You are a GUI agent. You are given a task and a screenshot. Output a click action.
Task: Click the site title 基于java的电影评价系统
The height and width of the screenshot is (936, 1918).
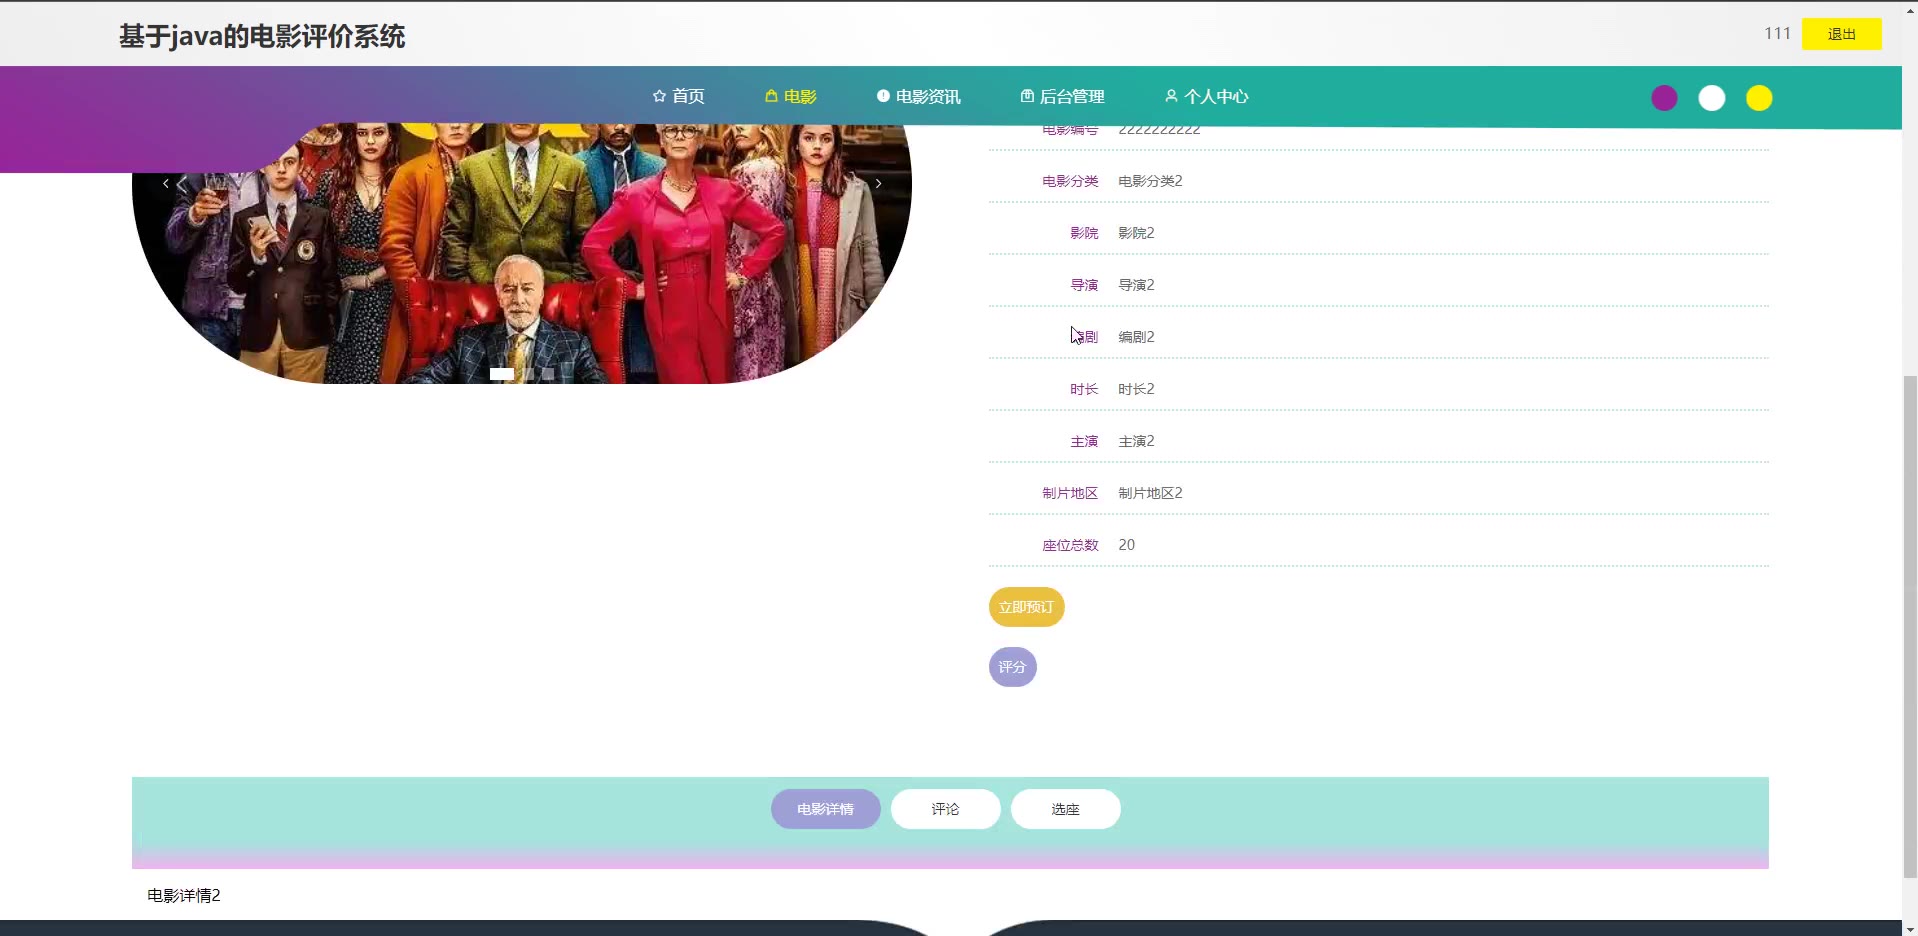[262, 37]
